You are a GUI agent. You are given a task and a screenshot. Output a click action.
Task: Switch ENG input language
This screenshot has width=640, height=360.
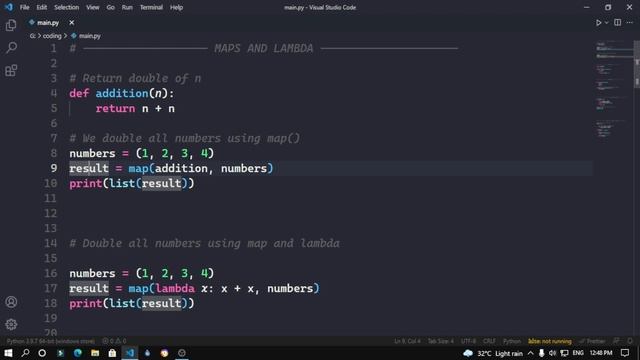coord(578,353)
